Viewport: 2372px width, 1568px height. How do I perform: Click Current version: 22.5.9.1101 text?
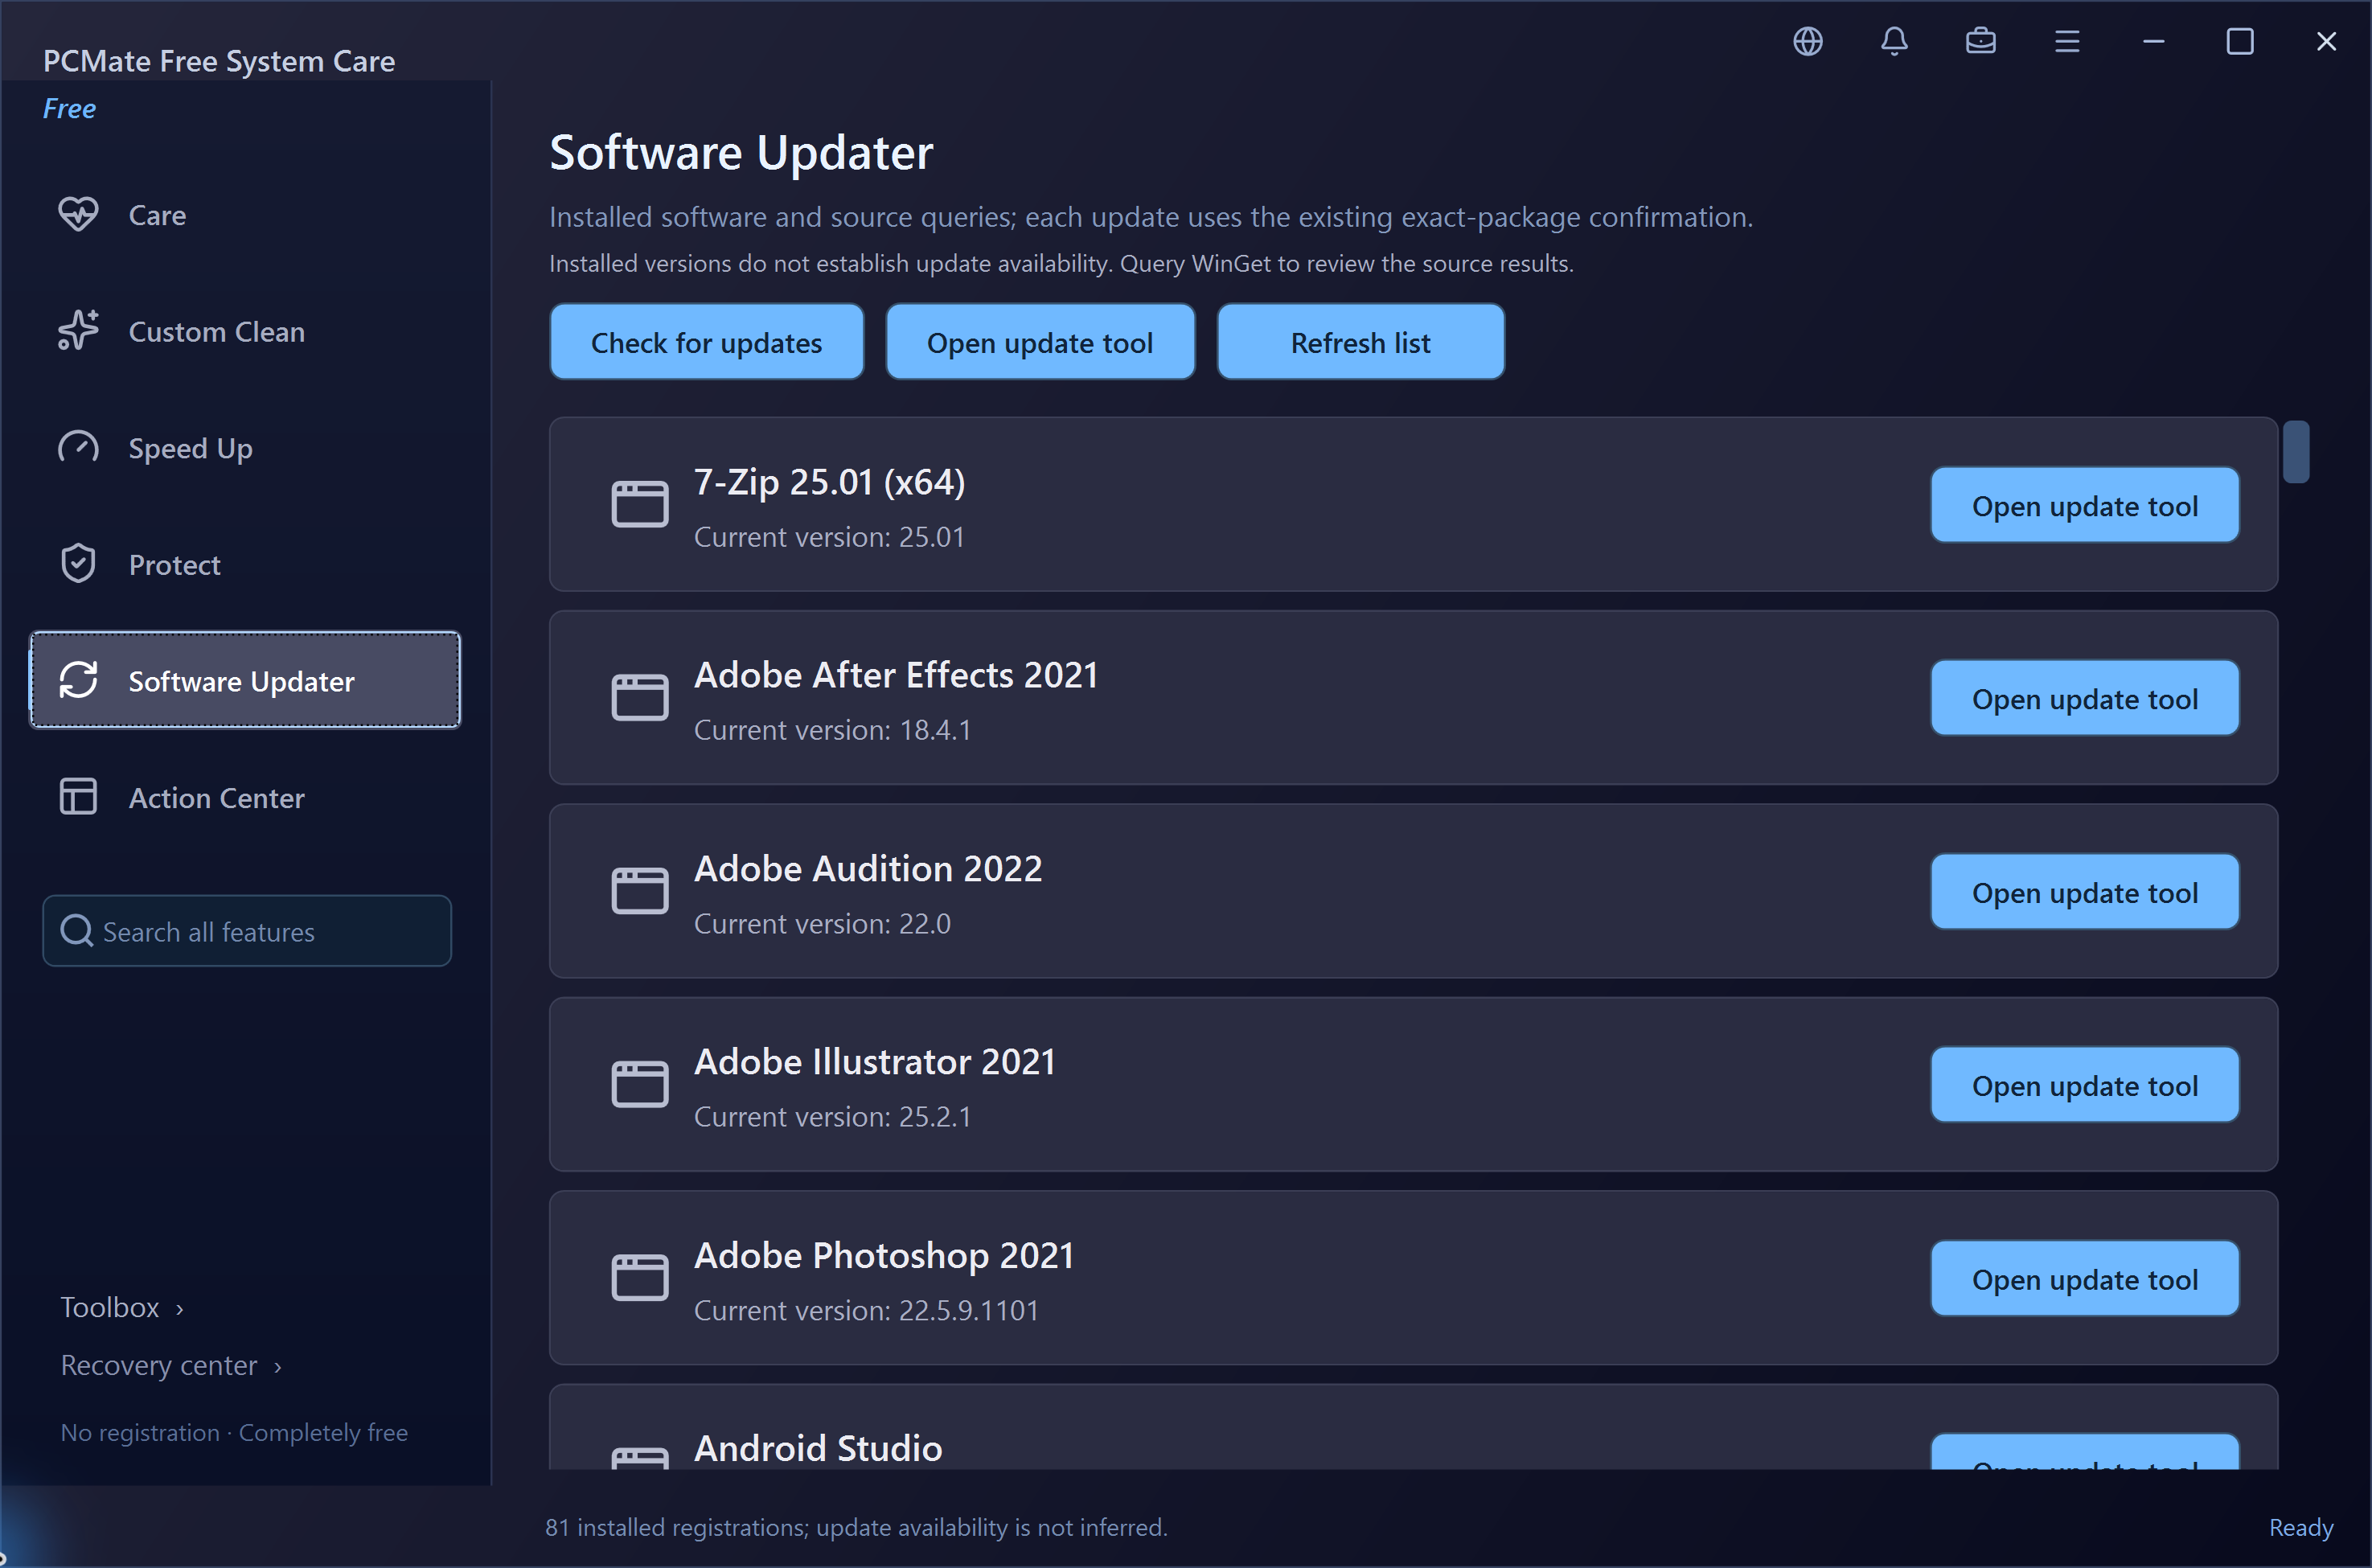(x=866, y=1310)
